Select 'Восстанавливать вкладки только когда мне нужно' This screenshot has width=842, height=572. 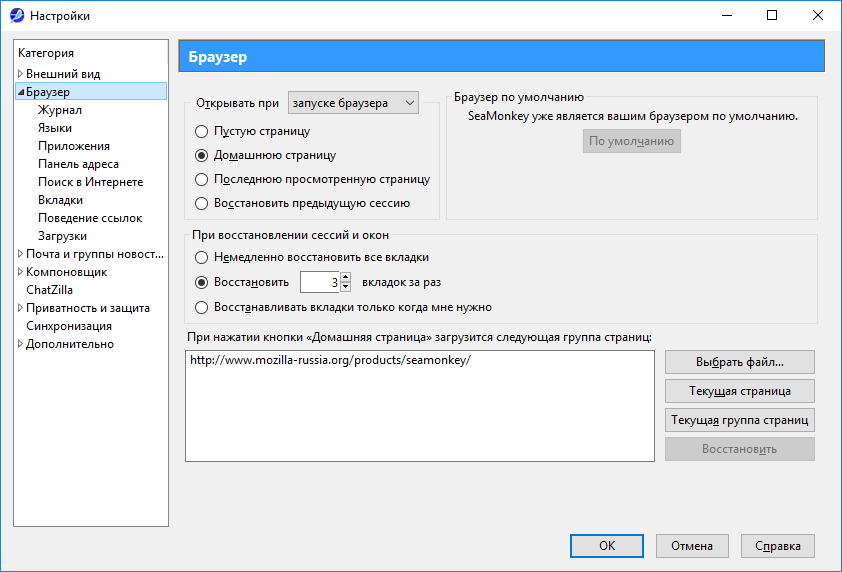202,307
